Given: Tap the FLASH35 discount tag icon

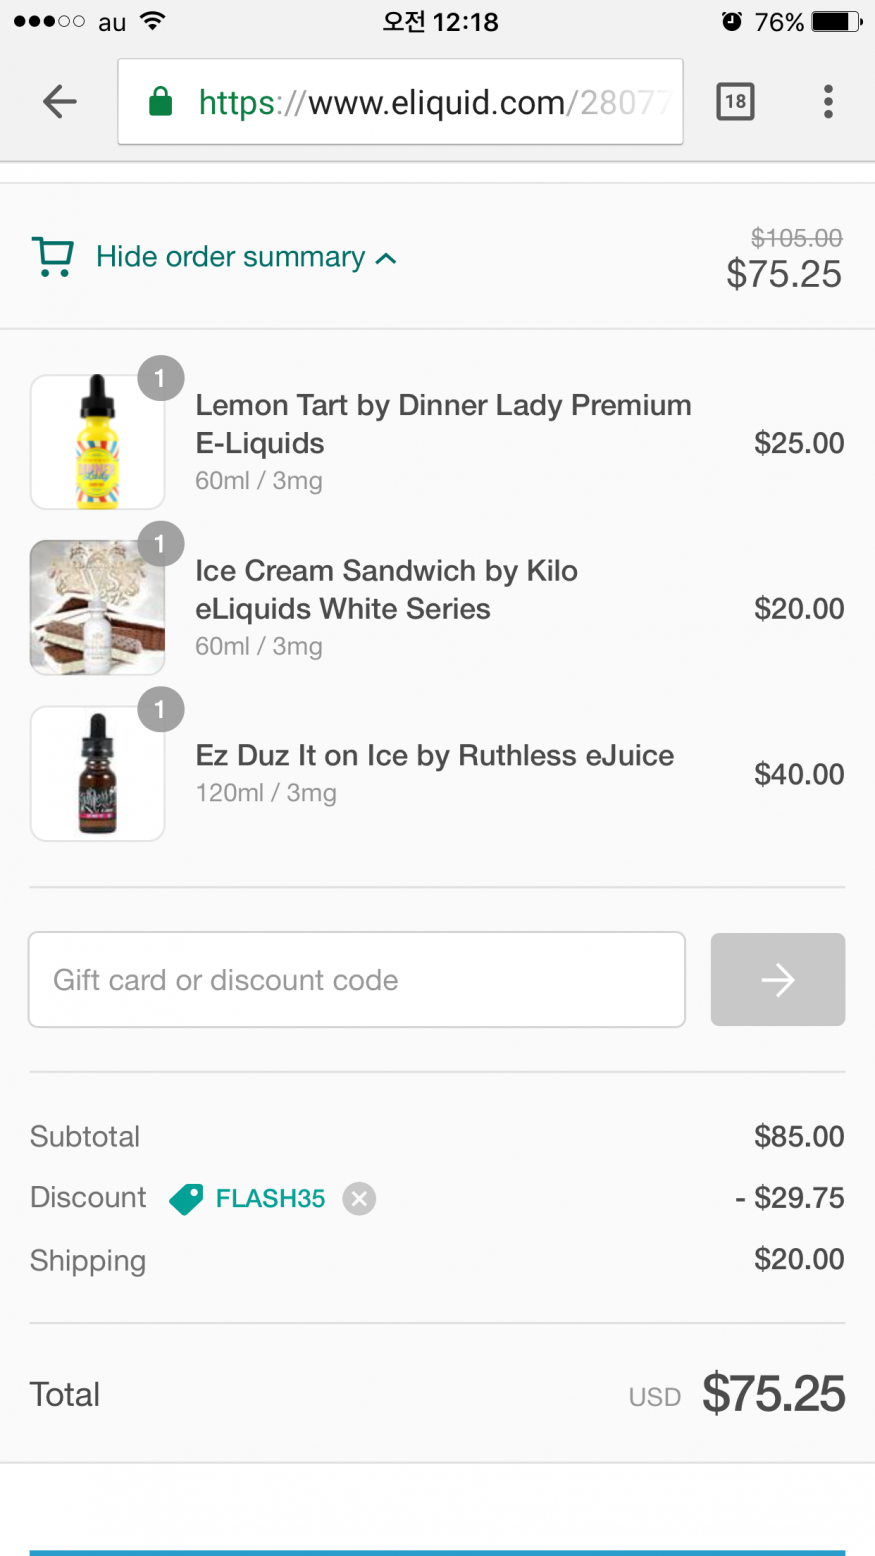Looking at the screenshot, I should (186, 1198).
